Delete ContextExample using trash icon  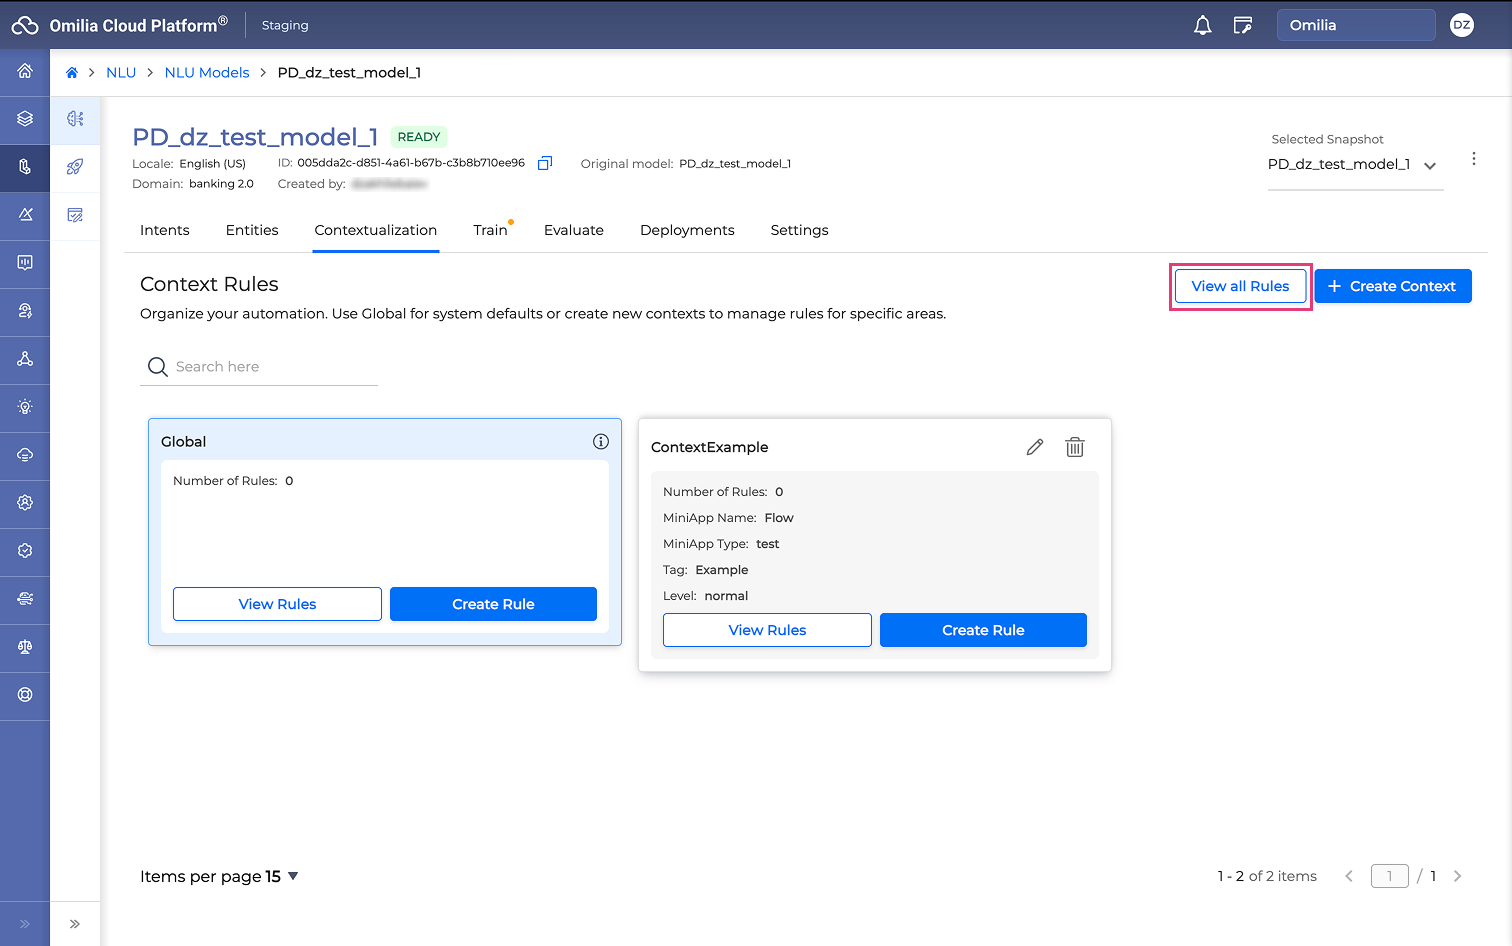(1074, 447)
